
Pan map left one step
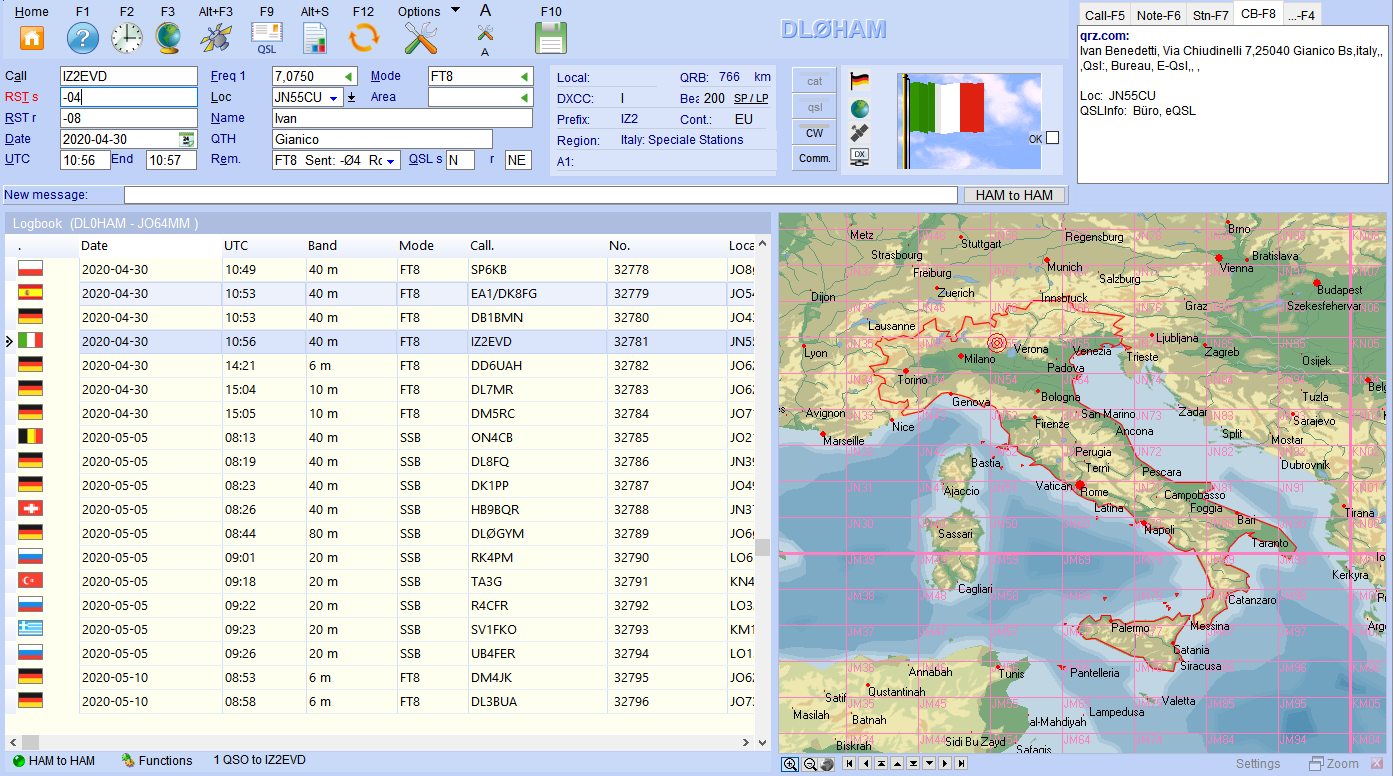pos(865,763)
